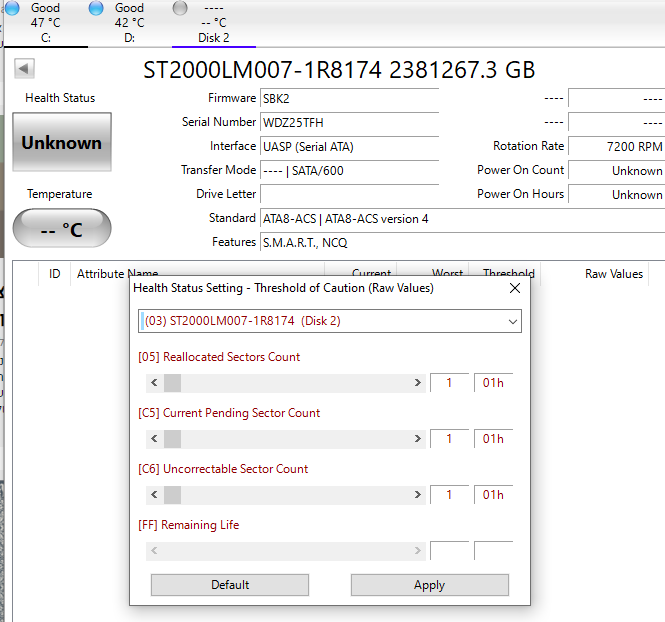665x622 pixels.
Task: Select the C: drive status tab
Action: [x=46, y=22]
